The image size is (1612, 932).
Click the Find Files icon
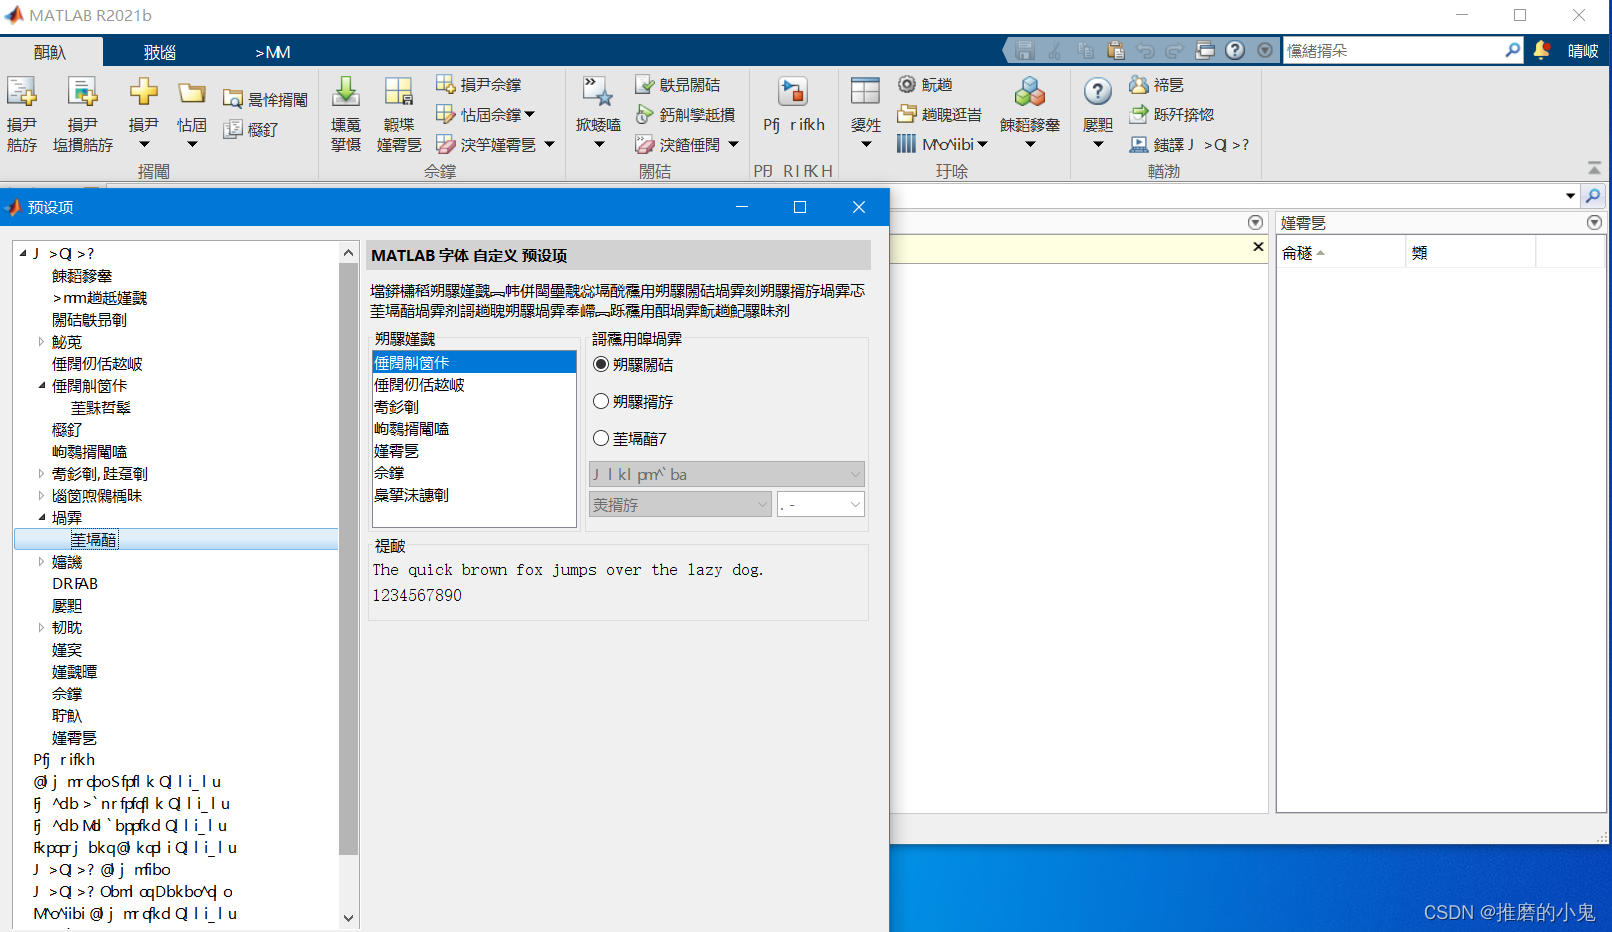[x=233, y=99]
